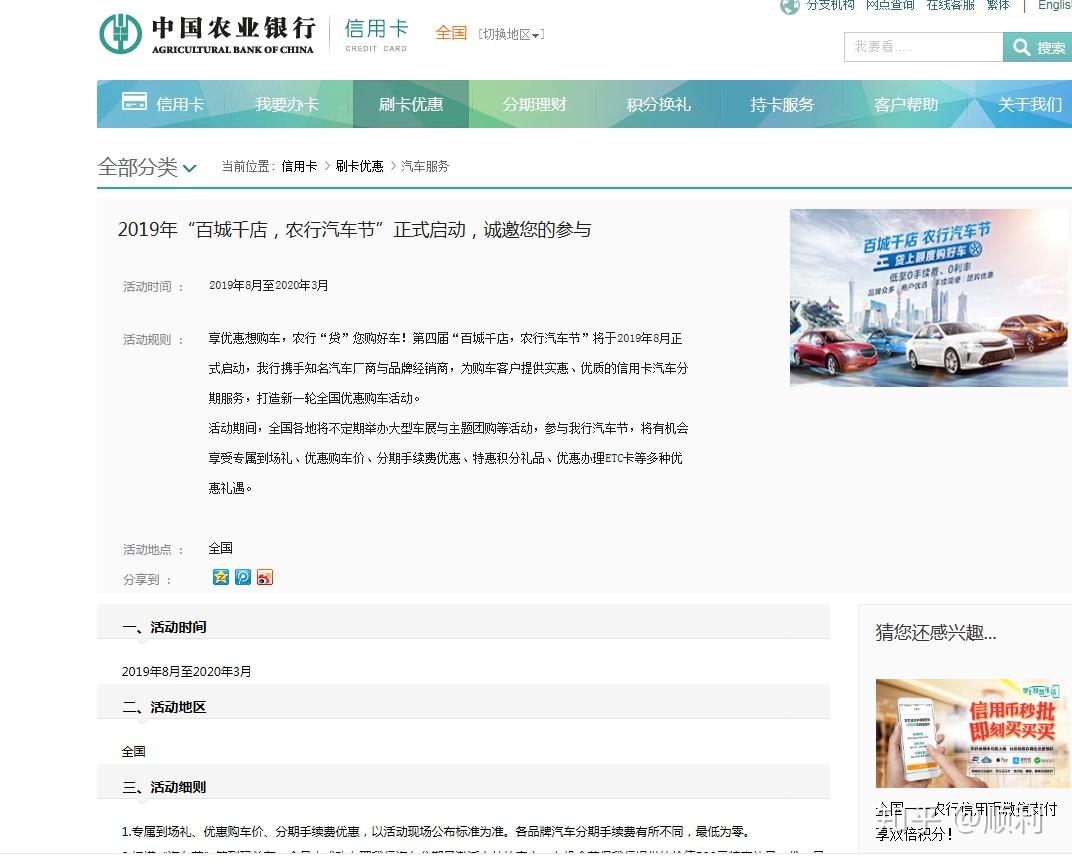Open the 切换地区 region selector
Image resolution: width=1072 pixels, height=865 pixels.
click(511, 34)
